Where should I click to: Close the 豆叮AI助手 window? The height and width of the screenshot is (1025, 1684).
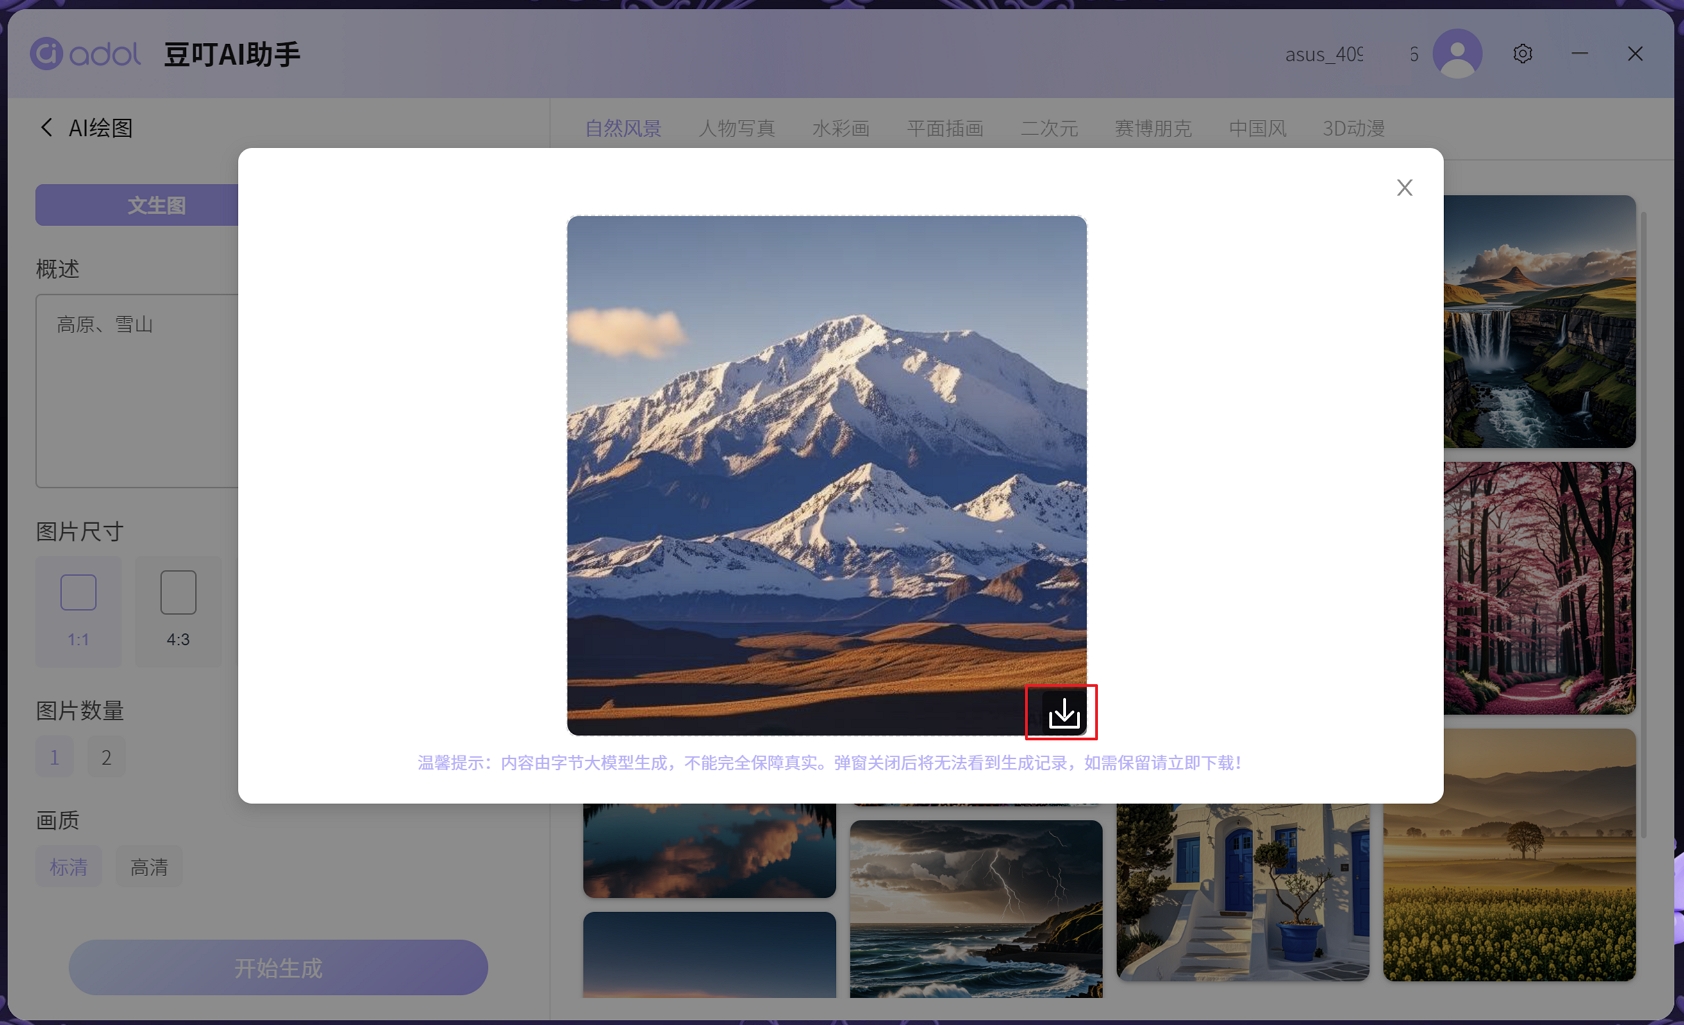[x=1635, y=54]
